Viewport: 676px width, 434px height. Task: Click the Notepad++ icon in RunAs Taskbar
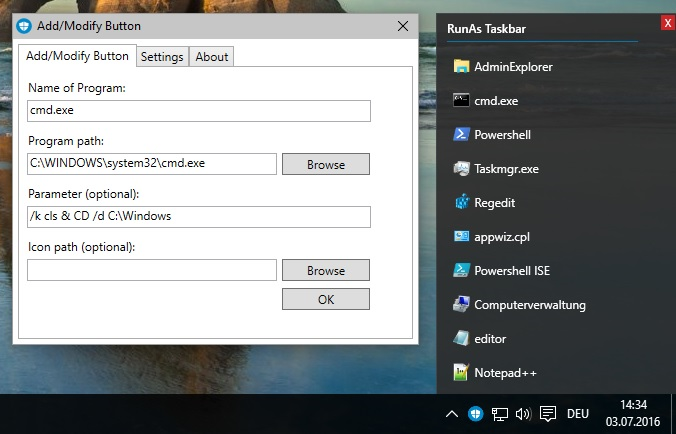461,372
